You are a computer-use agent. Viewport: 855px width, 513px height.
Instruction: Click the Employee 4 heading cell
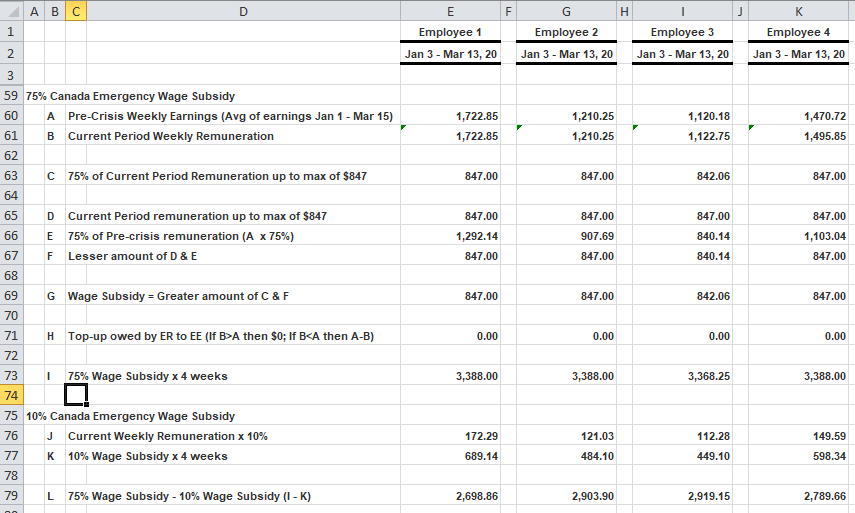tap(798, 32)
